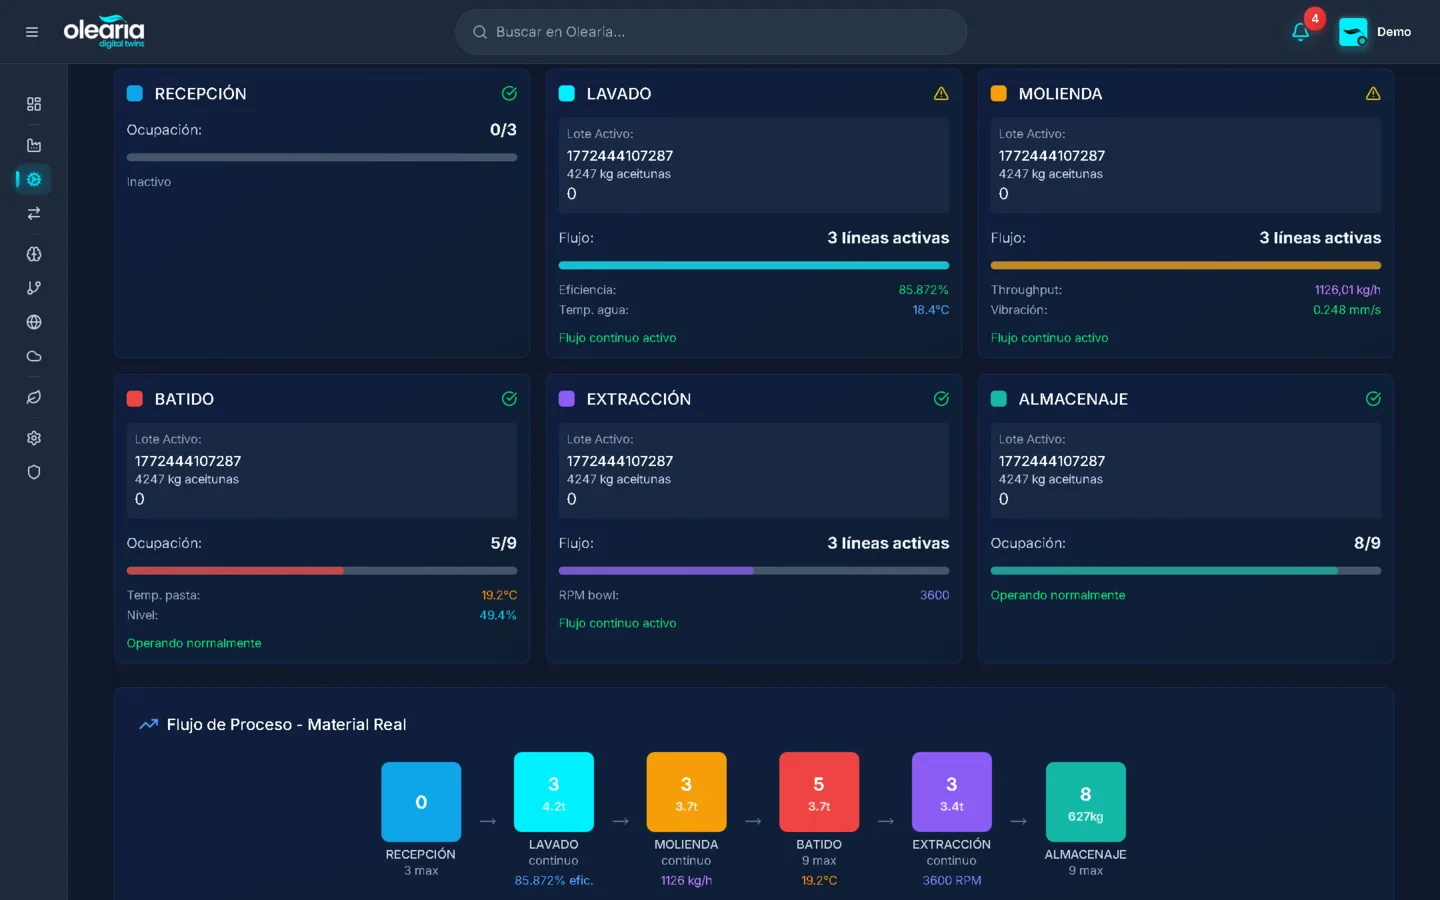Screen dimensions: 1440x900
Task: Select the AI brain icon in the sidebar
Action: [33, 254]
